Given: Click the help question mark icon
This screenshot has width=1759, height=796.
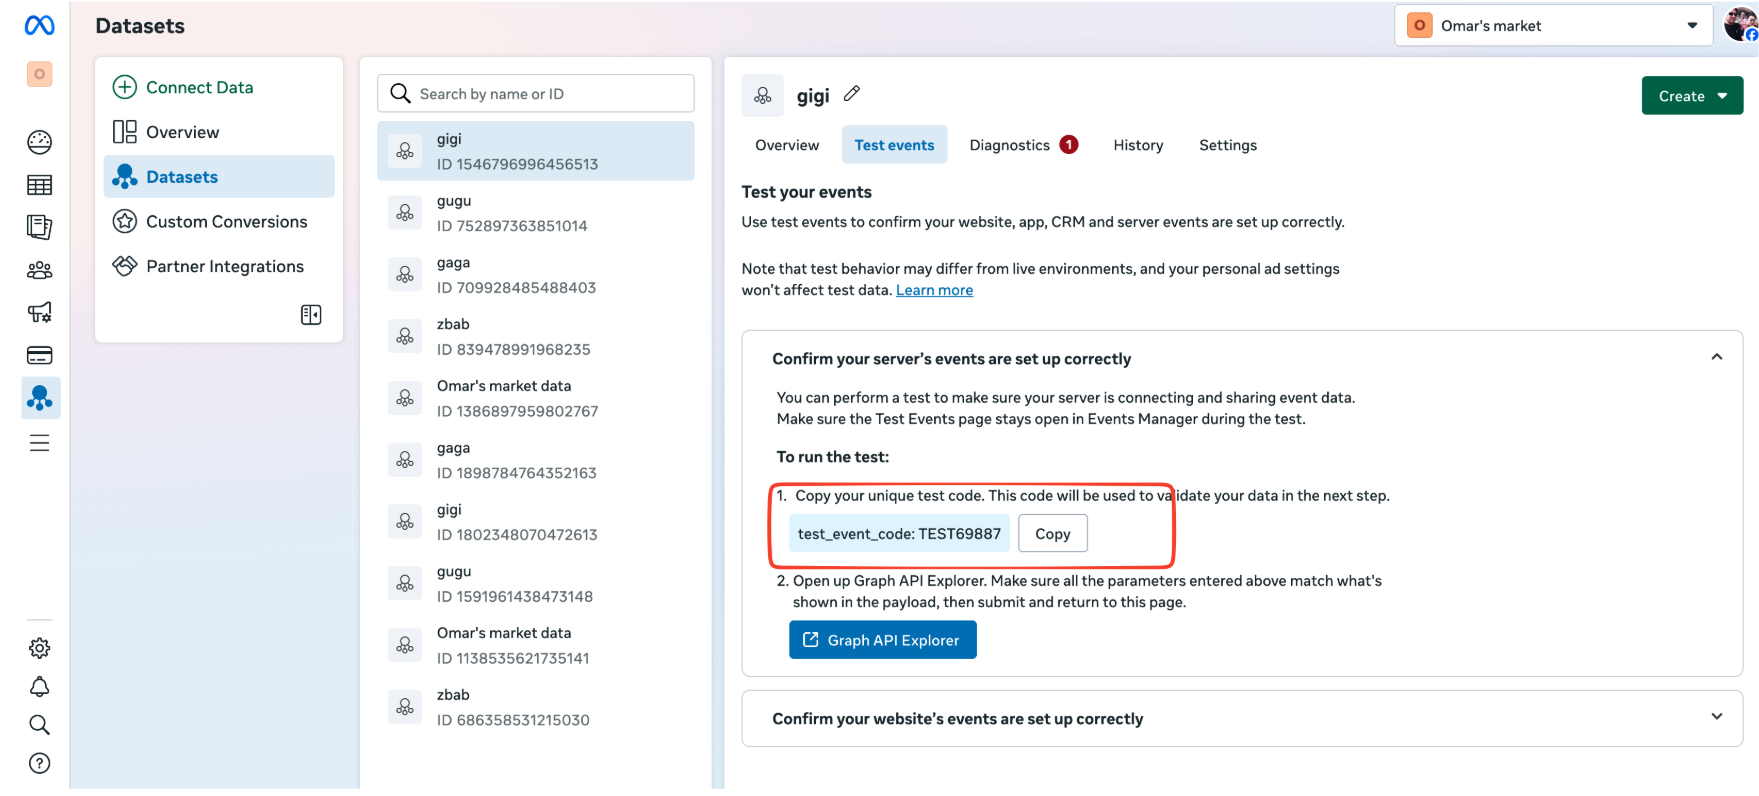Looking at the screenshot, I should click(39, 764).
